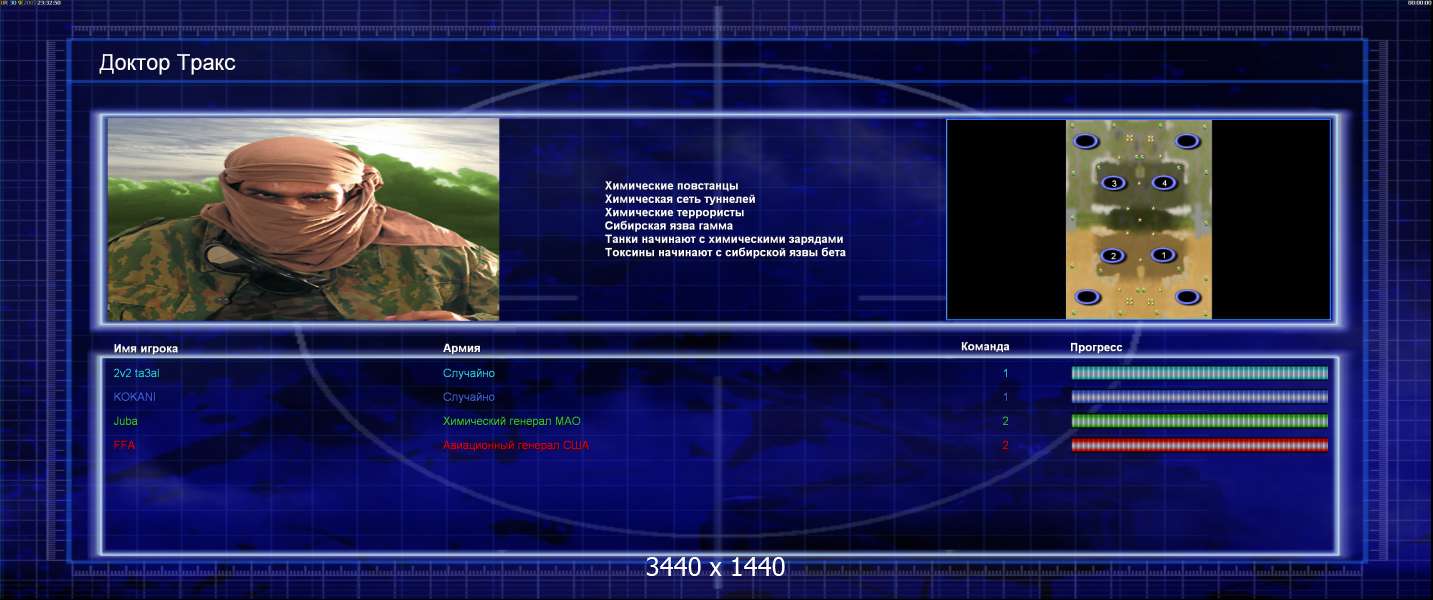This screenshot has height=600, width=1433.
Task: Click the 'Химические повстанцы' bonus line
Action: pos(672,186)
